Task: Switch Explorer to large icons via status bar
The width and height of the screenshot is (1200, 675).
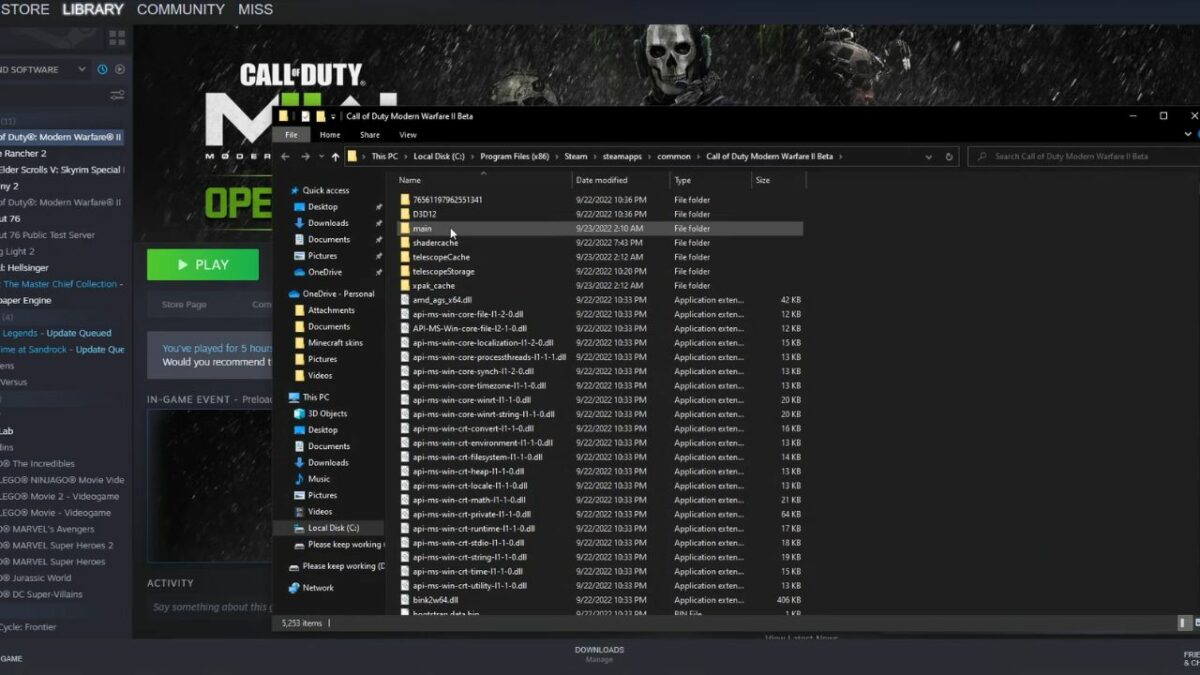Action: tap(1197, 621)
